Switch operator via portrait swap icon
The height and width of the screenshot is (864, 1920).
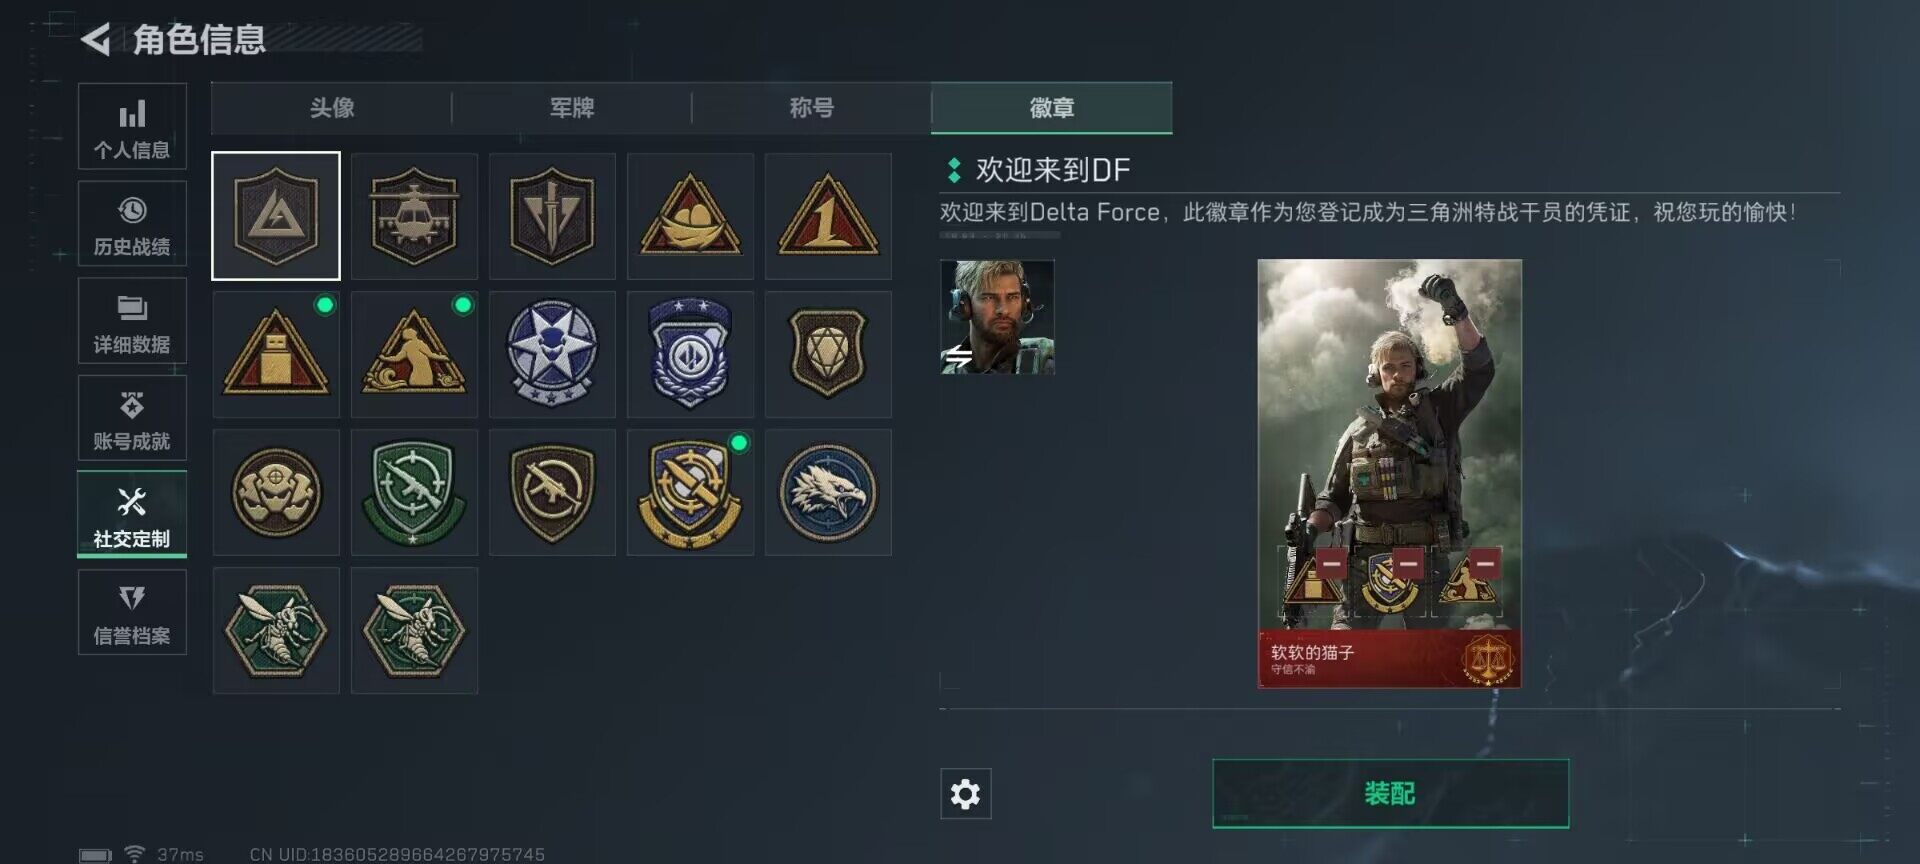pyautogui.click(x=959, y=357)
